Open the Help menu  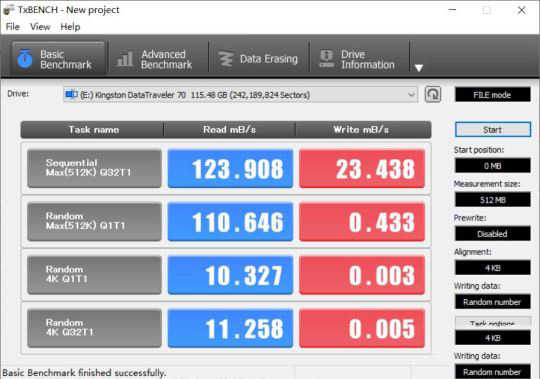click(x=70, y=27)
